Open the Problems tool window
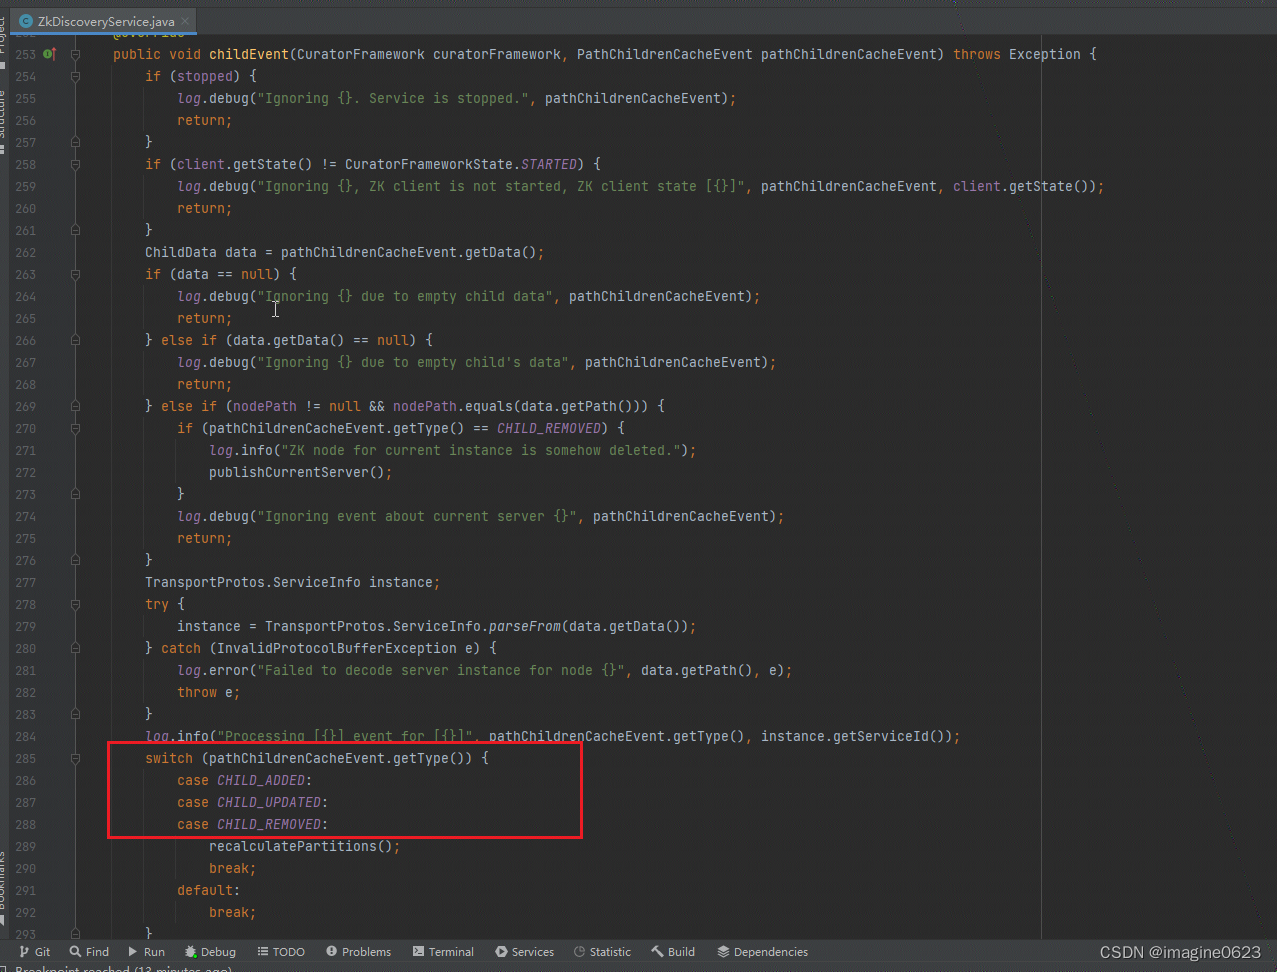 tap(358, 952)
